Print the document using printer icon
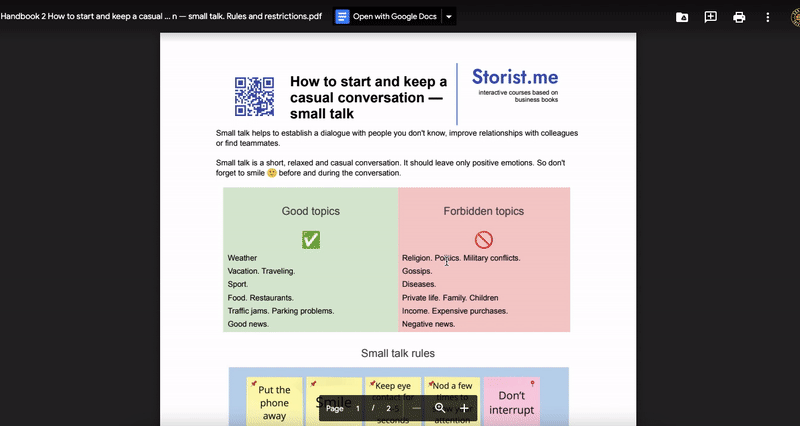The height and width of the screenshot is (426, 800). point(739,17)
